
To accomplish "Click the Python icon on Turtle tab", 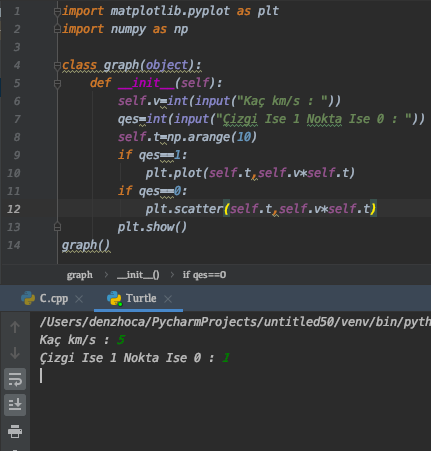I will coord(114,298).
